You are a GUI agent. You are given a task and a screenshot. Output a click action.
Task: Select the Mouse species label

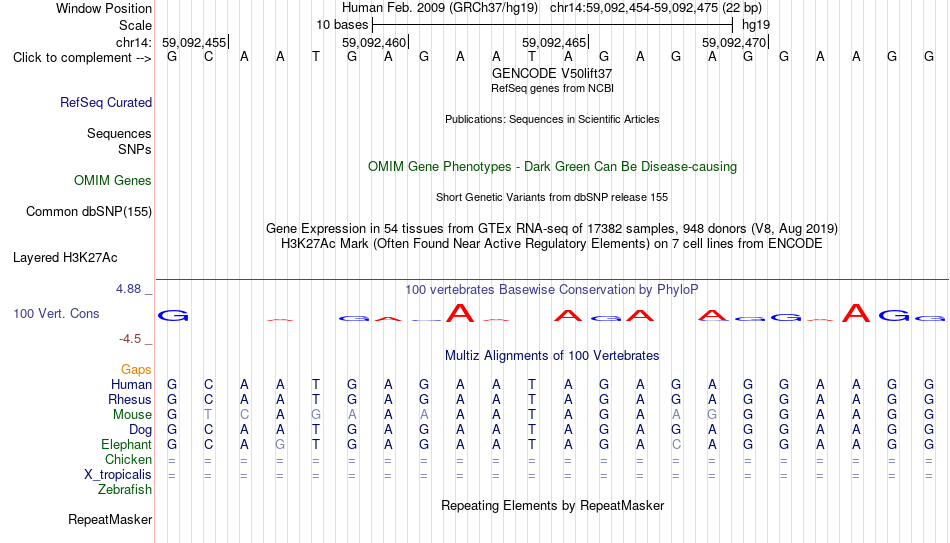132,415
